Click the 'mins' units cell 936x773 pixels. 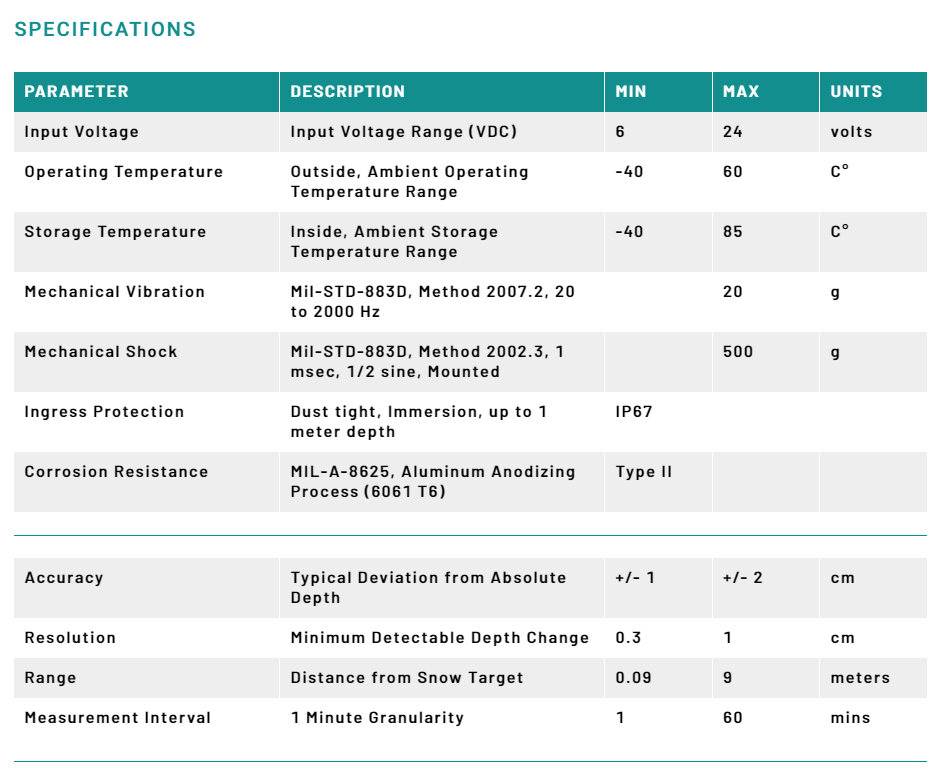point(850,718)
